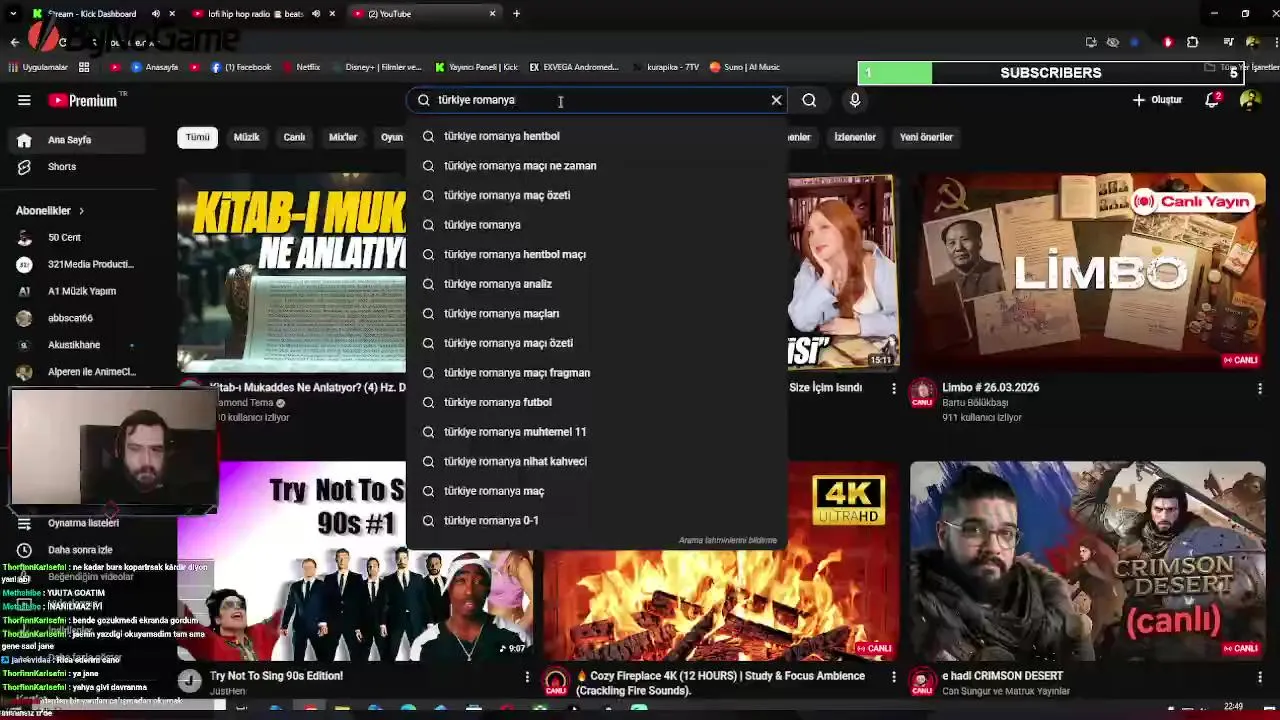
Task: Open the Facebook bookmark
Action: pos(241,67)
